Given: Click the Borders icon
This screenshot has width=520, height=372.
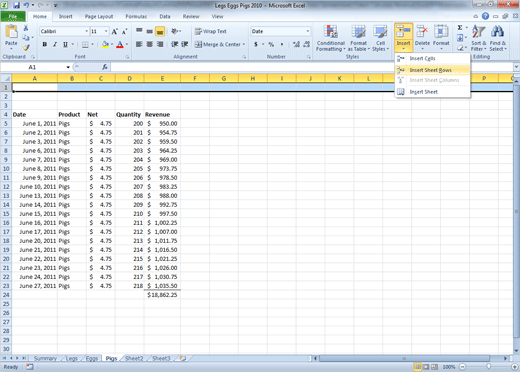Looking at the screenshot, I should pyautogui.click(x=85, y=44).
